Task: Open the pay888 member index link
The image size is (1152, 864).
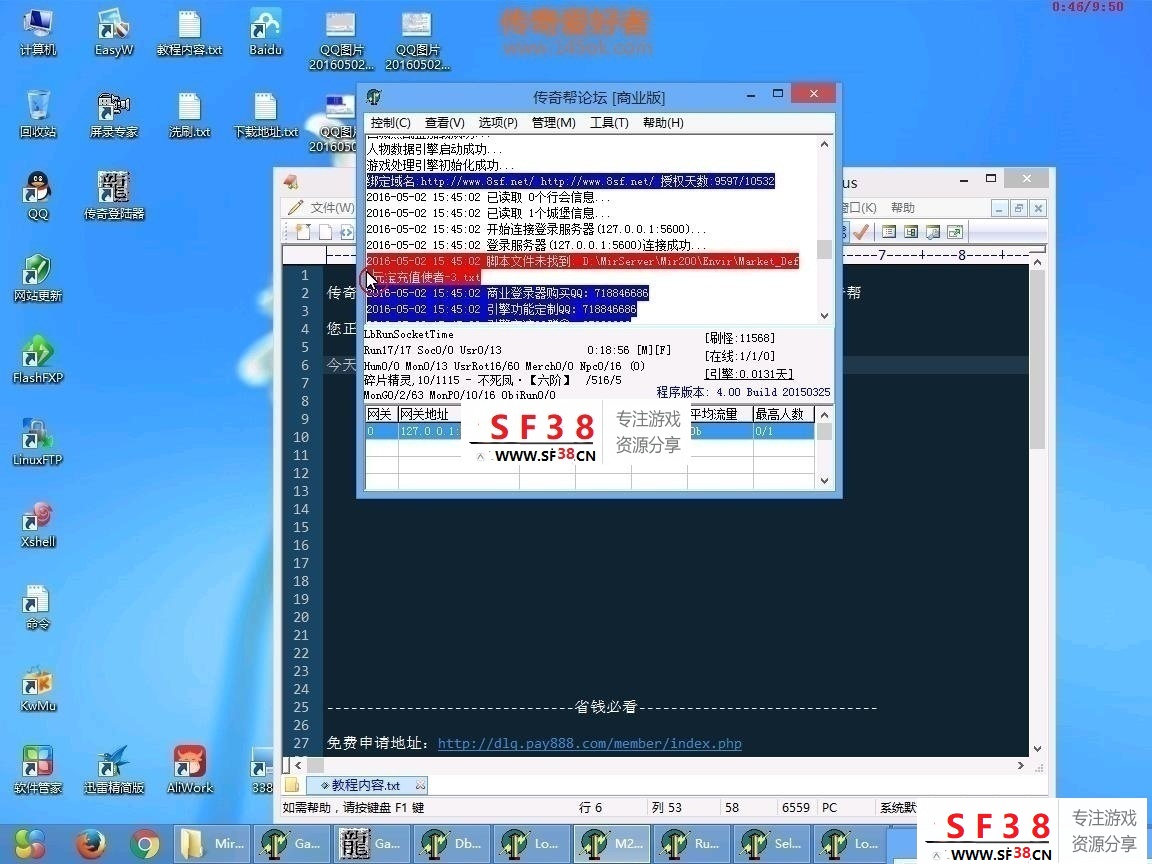Action: (589, 744)
